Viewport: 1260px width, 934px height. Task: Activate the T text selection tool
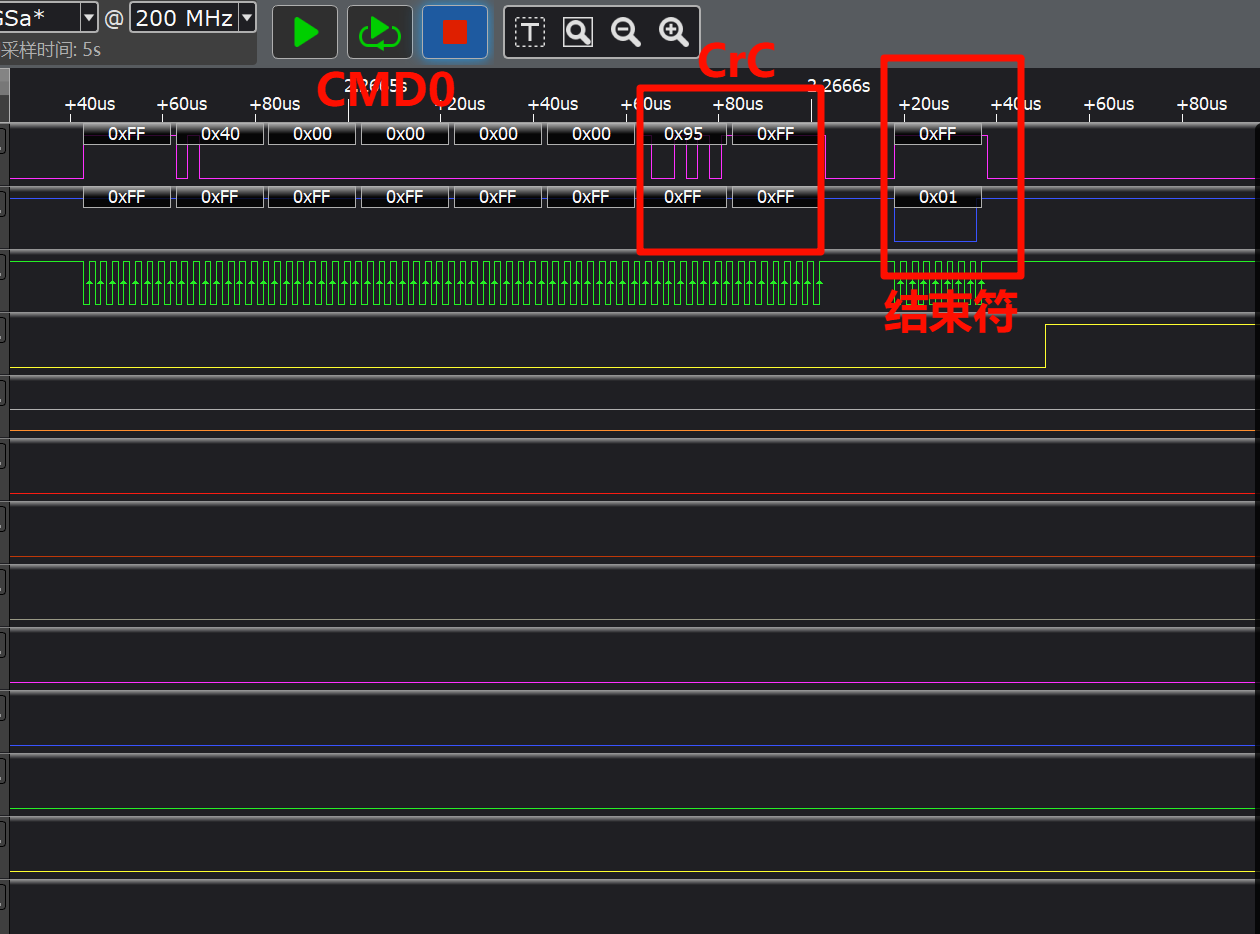click(x=529, y=32)
